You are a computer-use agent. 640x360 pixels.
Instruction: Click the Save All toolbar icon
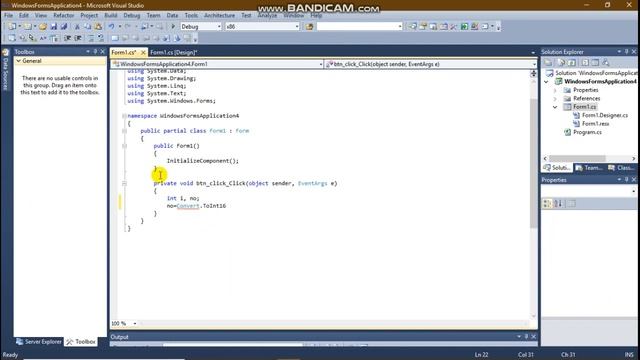(64, 27)
